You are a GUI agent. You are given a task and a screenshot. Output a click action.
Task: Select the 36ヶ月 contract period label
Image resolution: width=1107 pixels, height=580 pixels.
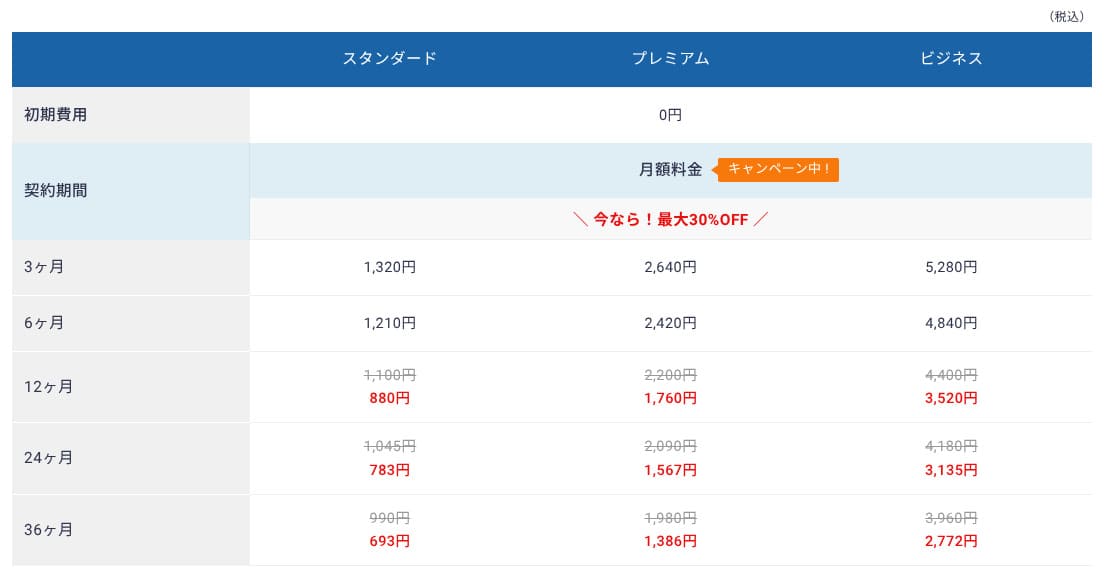pos(49,530)
